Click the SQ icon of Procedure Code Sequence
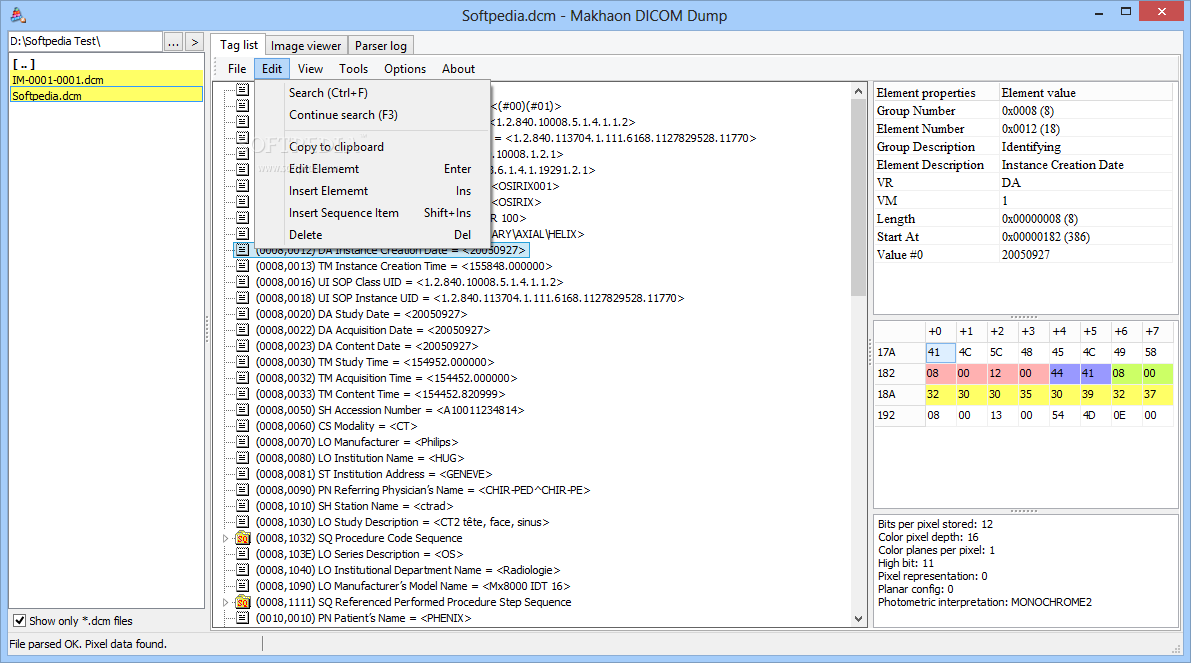The image size is (1191, 663). coord(242,538)
